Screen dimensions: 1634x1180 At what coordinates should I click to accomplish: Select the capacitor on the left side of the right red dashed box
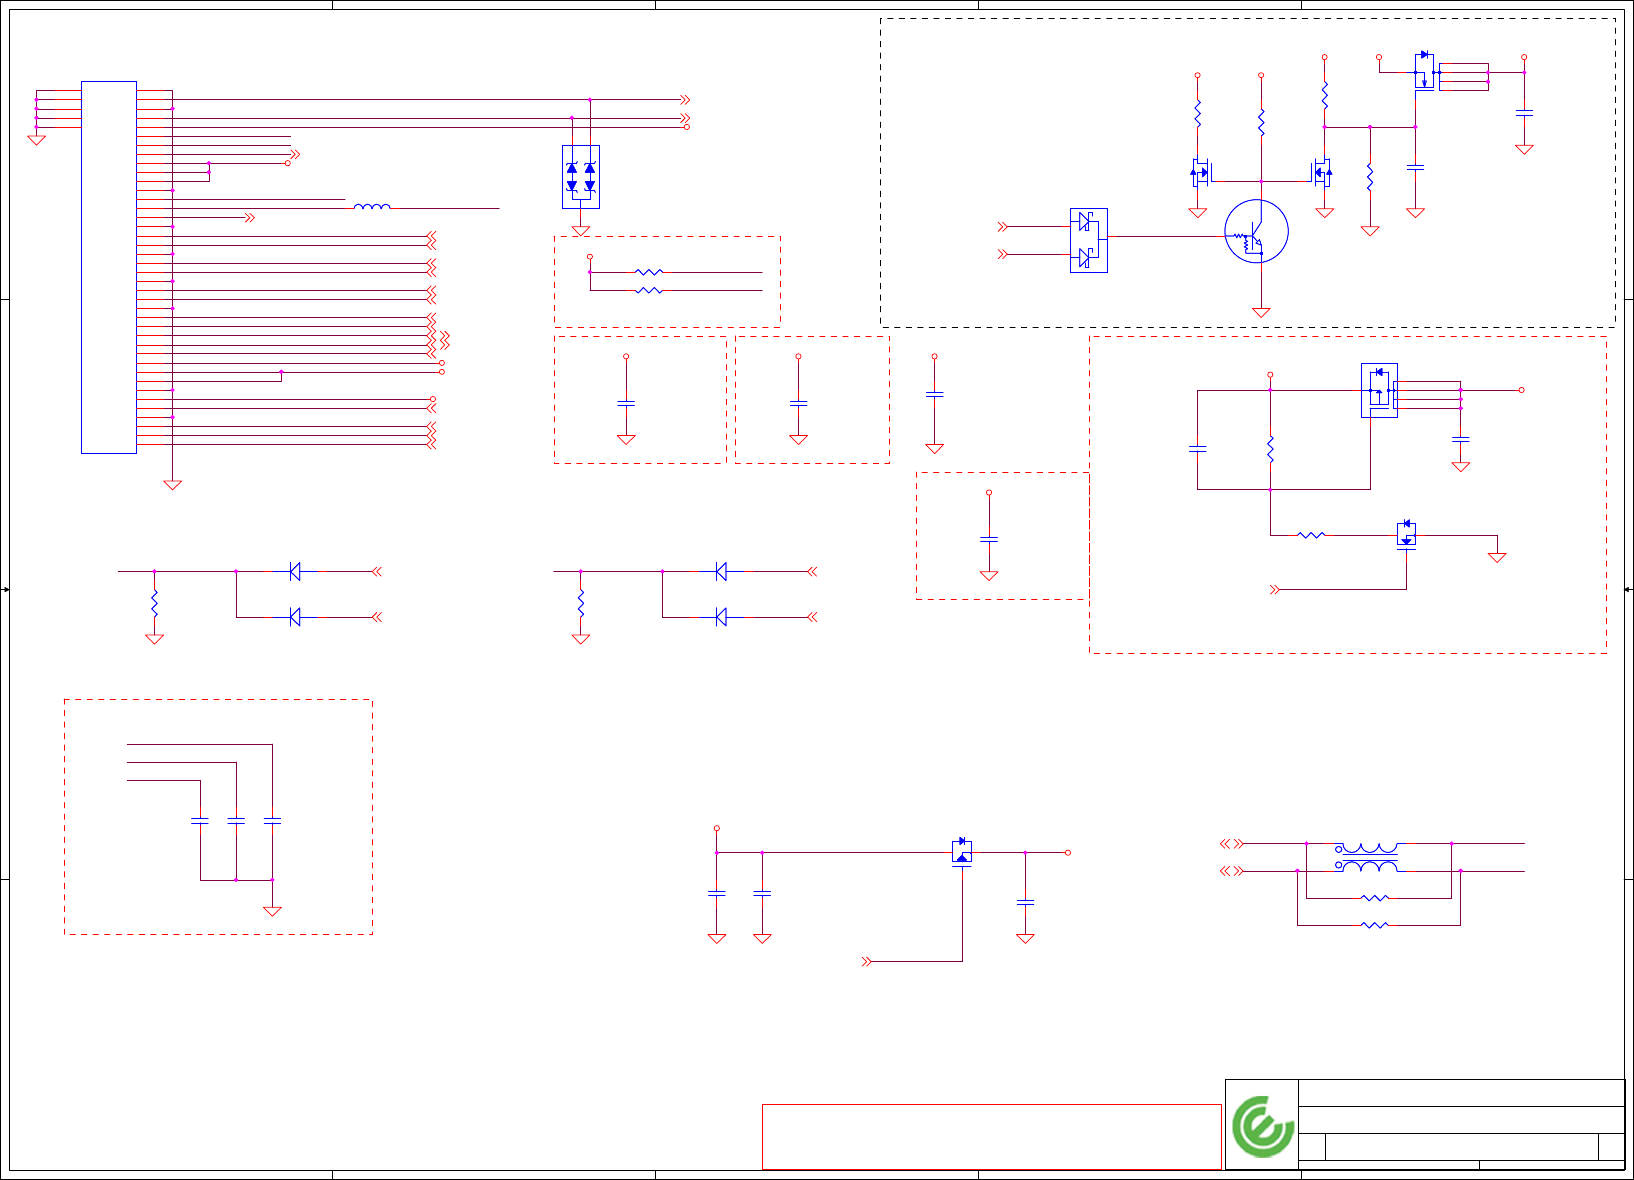[x=1197, y=449]
